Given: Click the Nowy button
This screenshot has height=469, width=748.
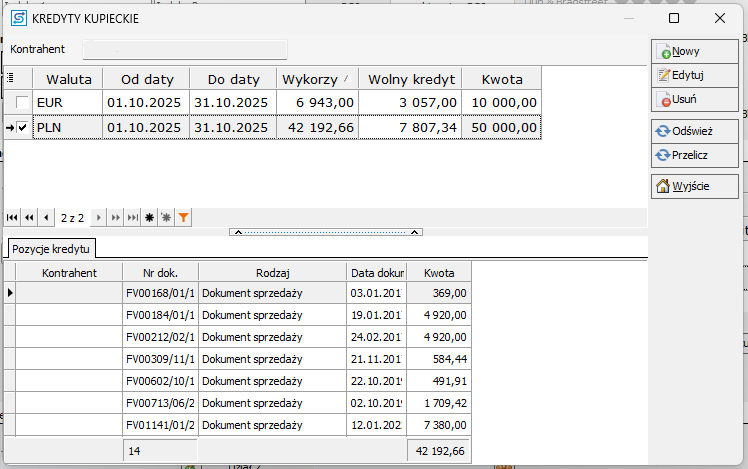Looking at the screenshot, I should (695, 51).
